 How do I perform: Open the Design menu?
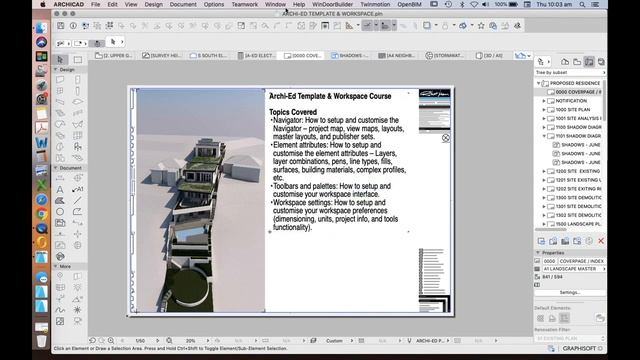coord(153,4)
